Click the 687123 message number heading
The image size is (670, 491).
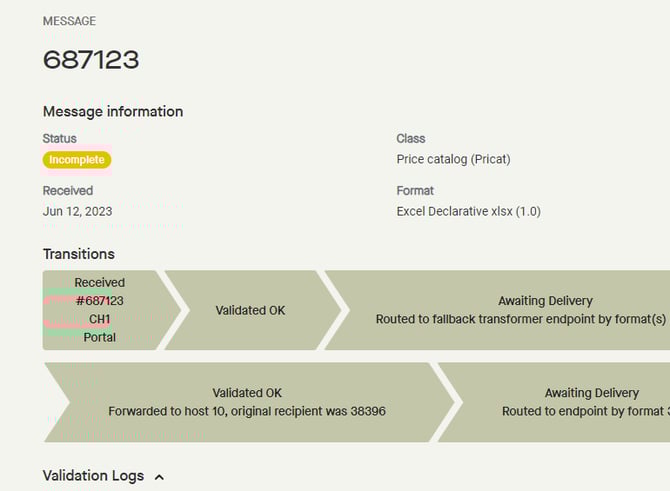coord(91,60)
